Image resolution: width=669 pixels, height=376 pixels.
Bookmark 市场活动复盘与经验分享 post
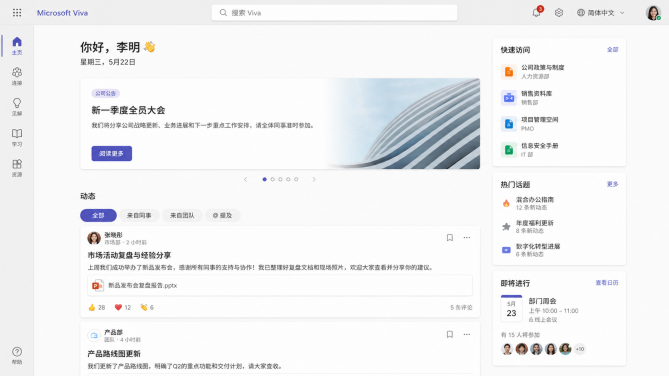[450, 238]
